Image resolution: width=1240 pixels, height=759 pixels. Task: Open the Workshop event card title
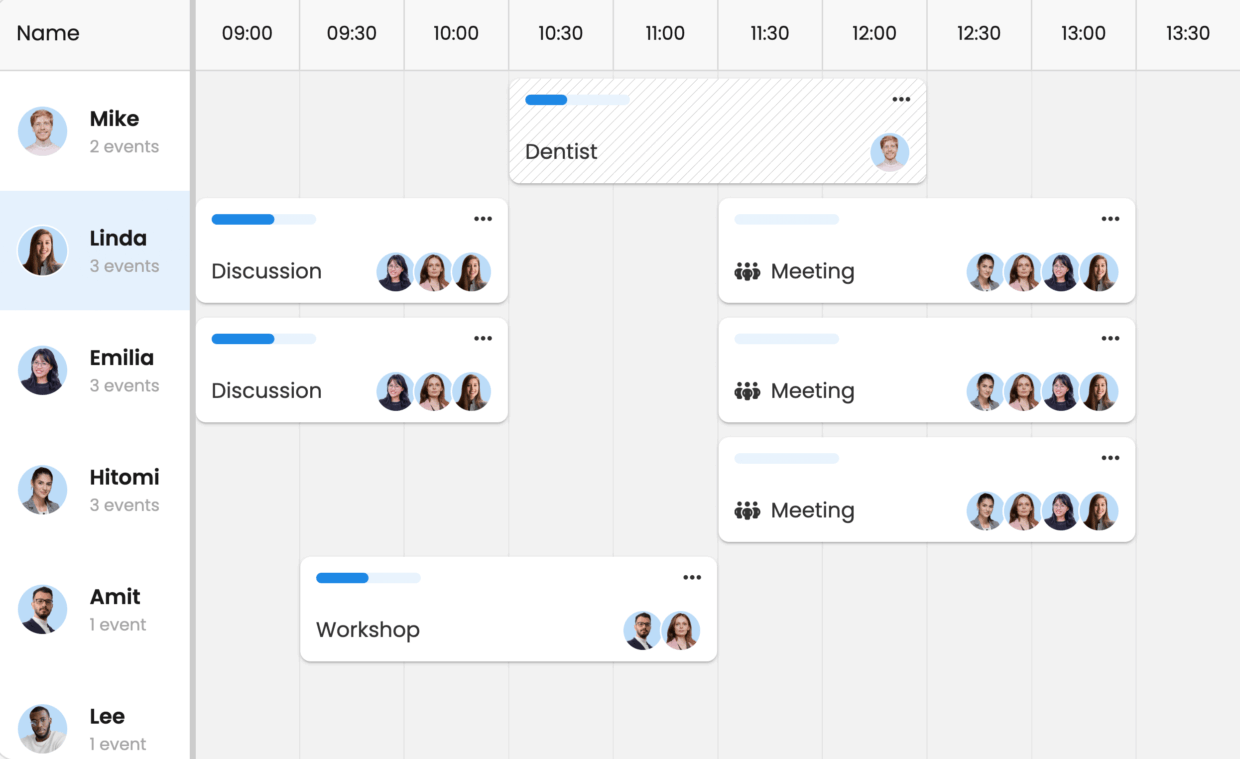[x=367, y=630]
